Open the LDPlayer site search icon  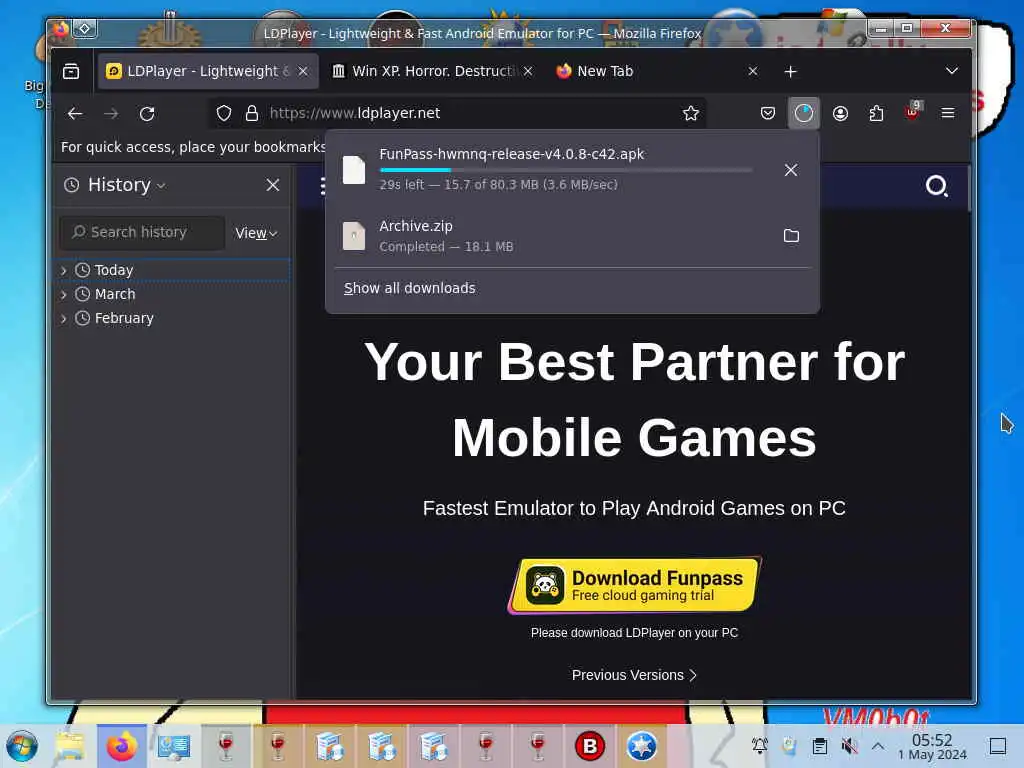click(936, 186)
